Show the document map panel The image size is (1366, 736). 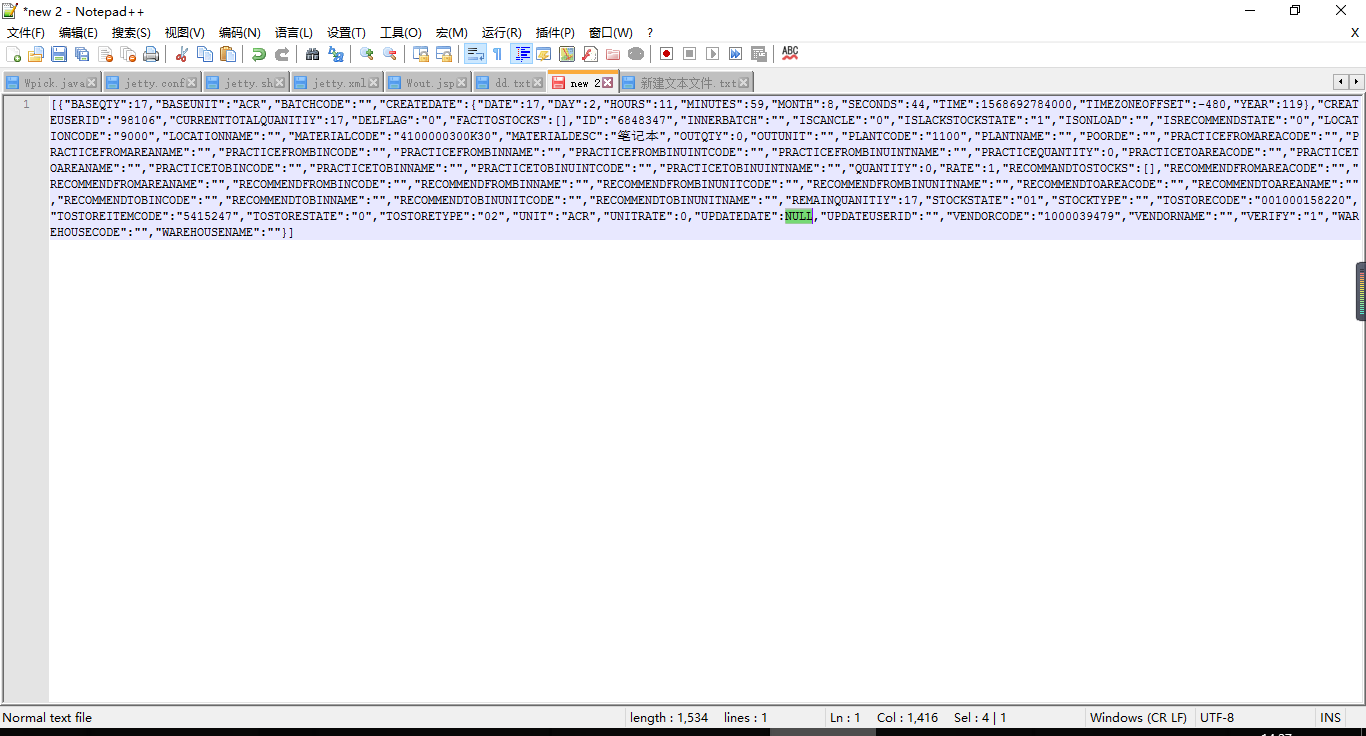[567, 54]
